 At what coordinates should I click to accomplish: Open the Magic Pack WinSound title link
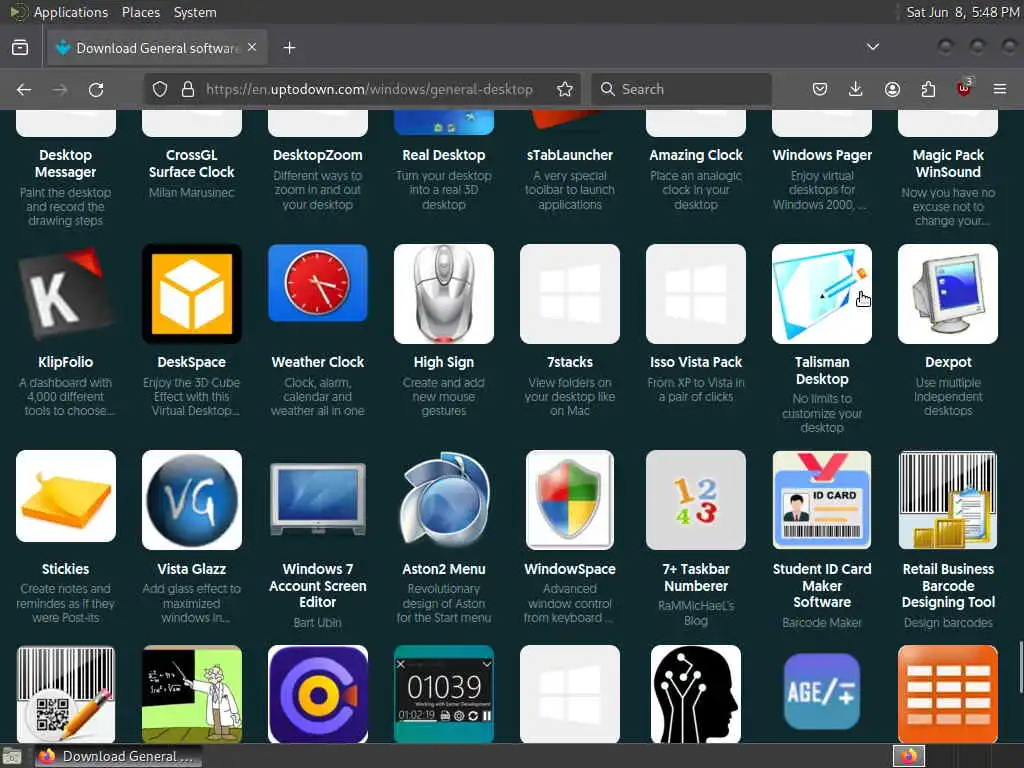(948, 163)
